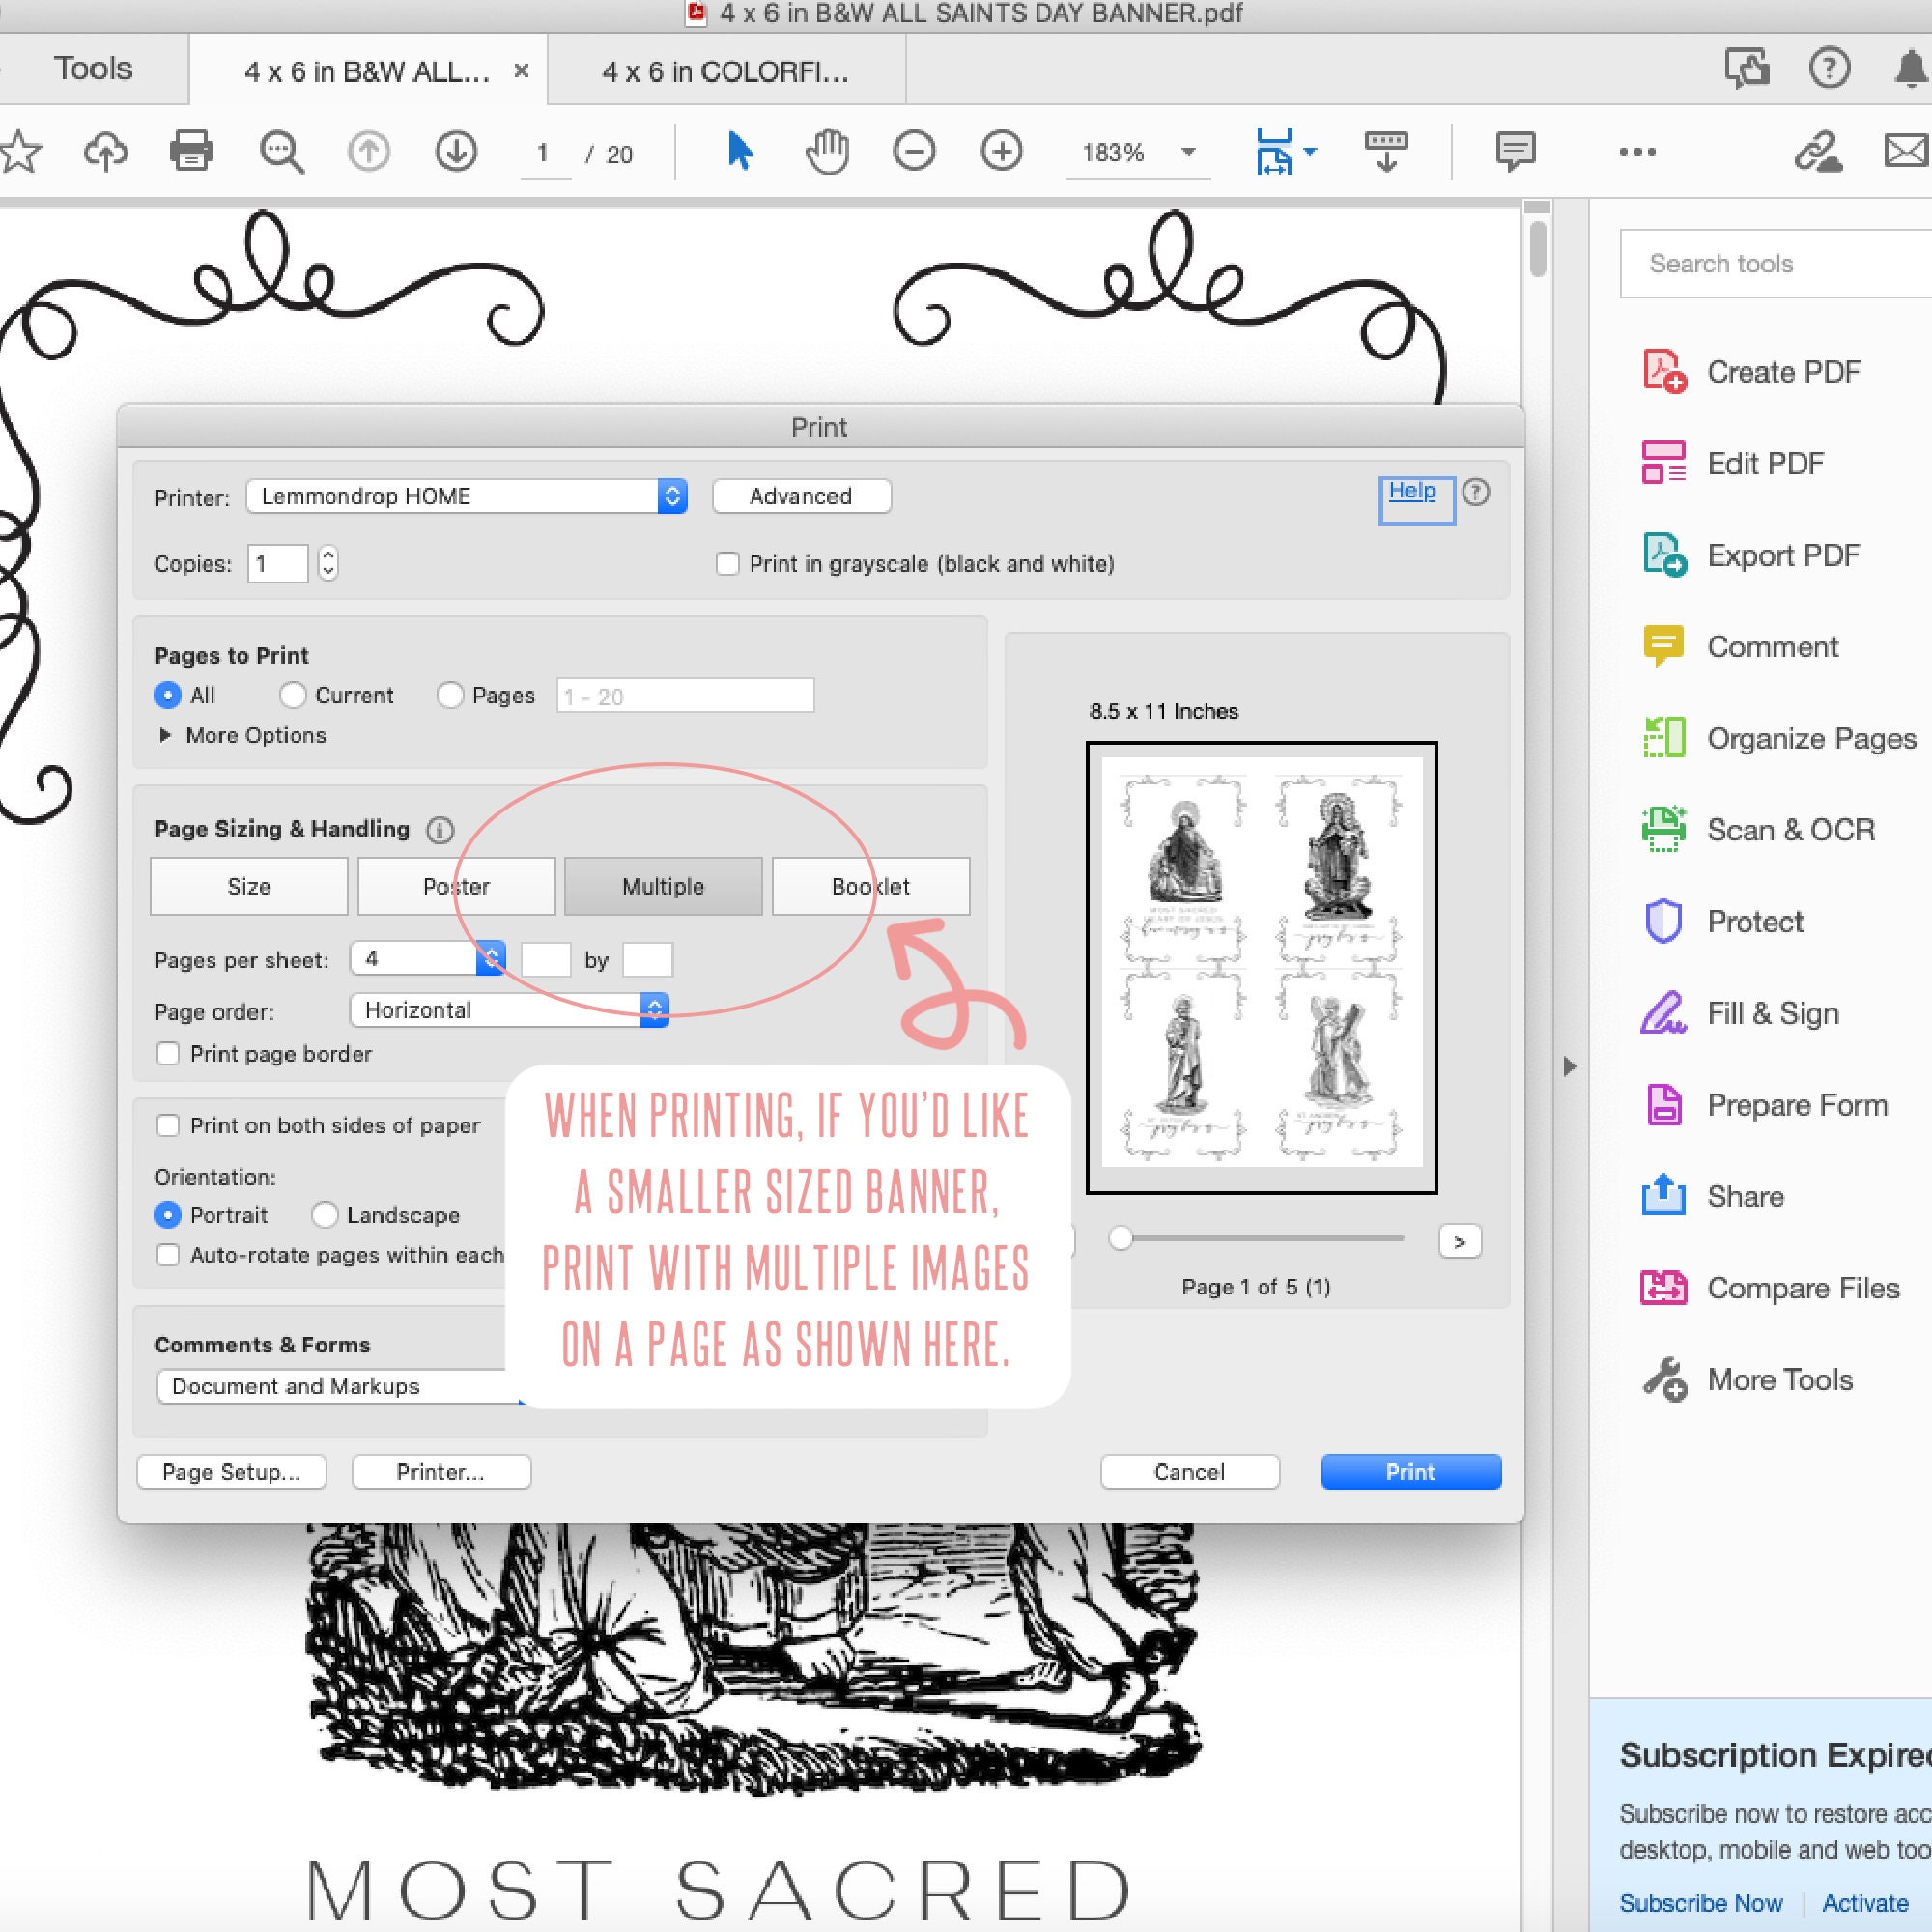Collapse the right tools pane arrow
Screen dimensions: 1932x1932
(x=1570, y=1067)
